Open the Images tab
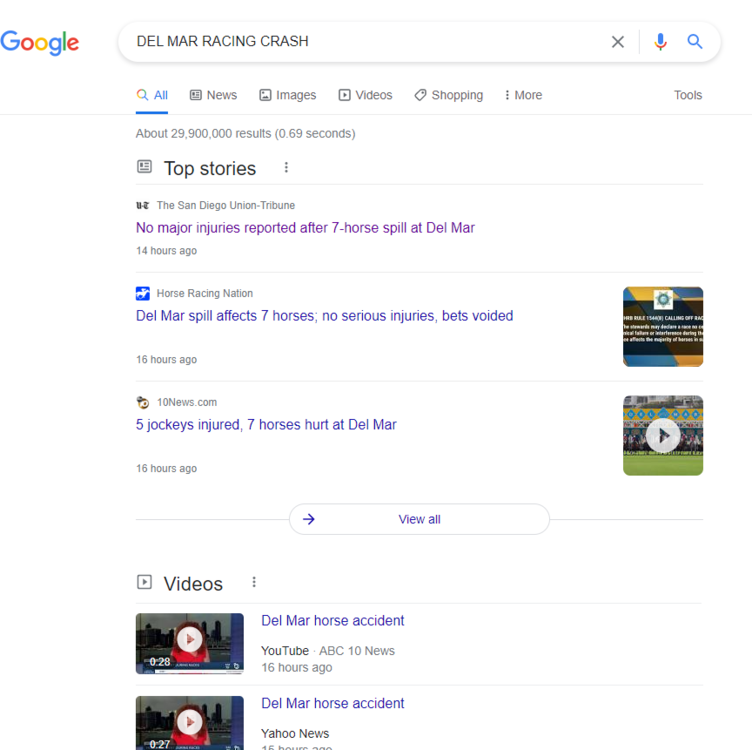Screen dimensions: 752x750 click(x=288, y=95)
